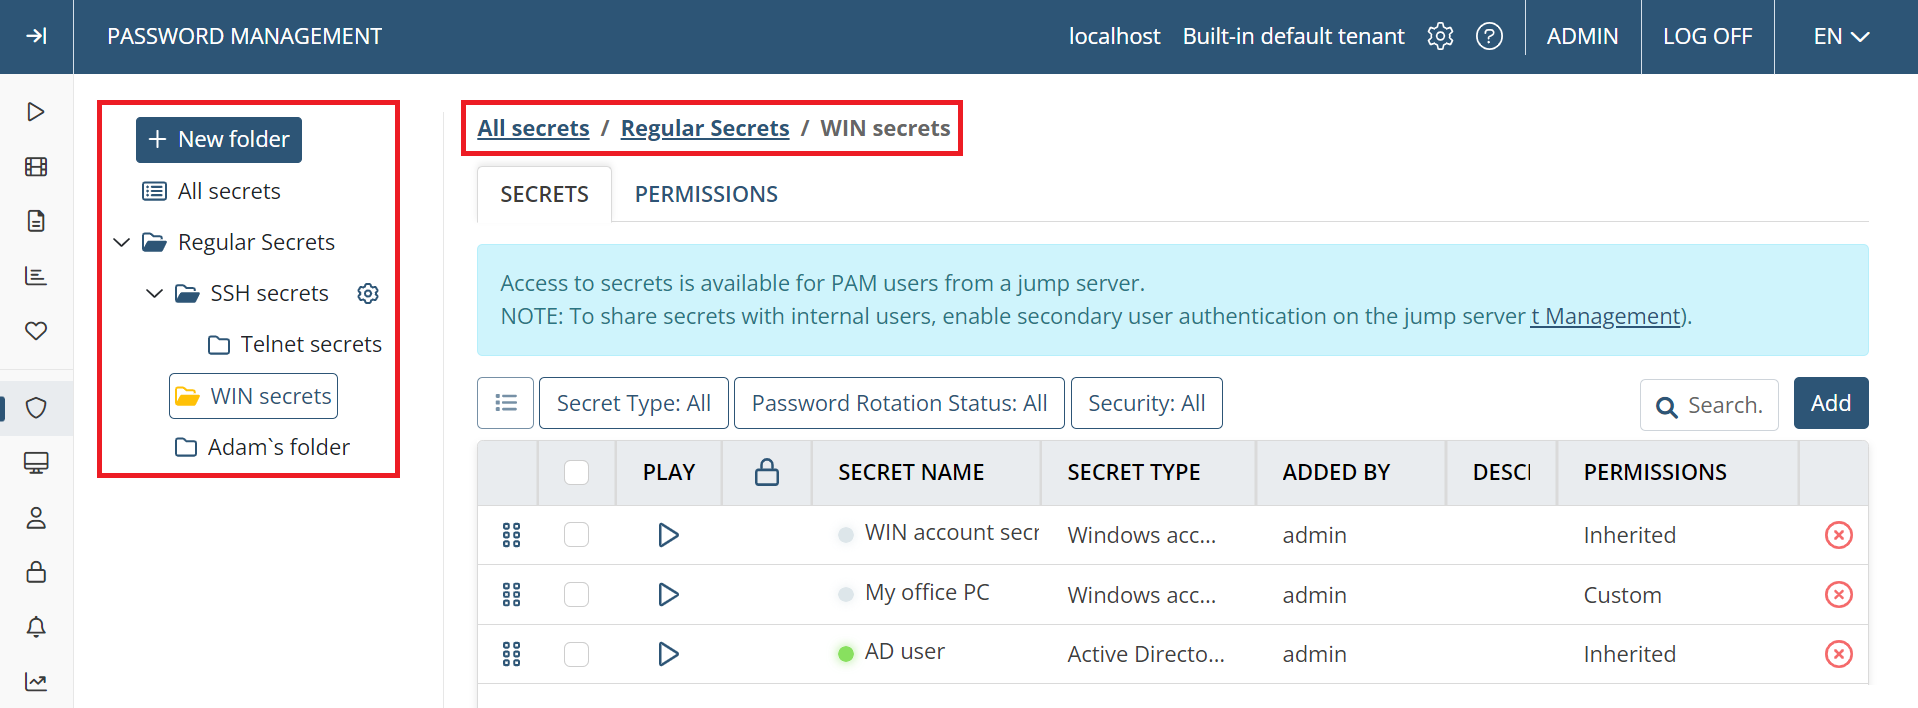Open the shield icon in left sidebar
The height and width of the screenshot is (708, 1918).
point(36,408)
